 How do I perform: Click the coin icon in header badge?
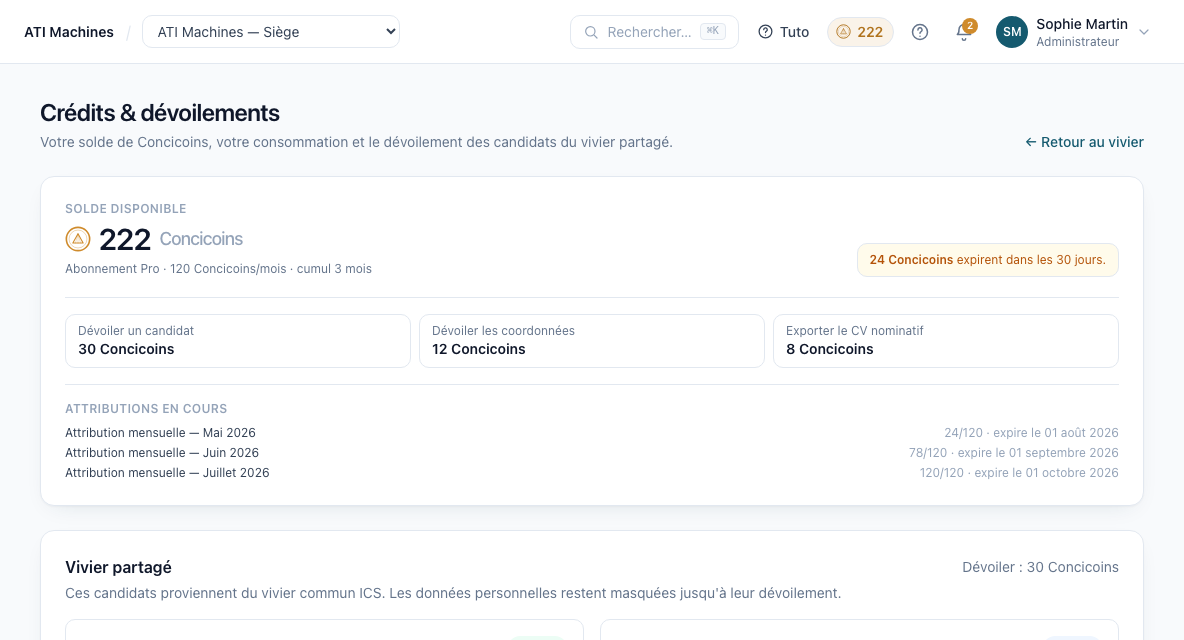coord(843,32)
